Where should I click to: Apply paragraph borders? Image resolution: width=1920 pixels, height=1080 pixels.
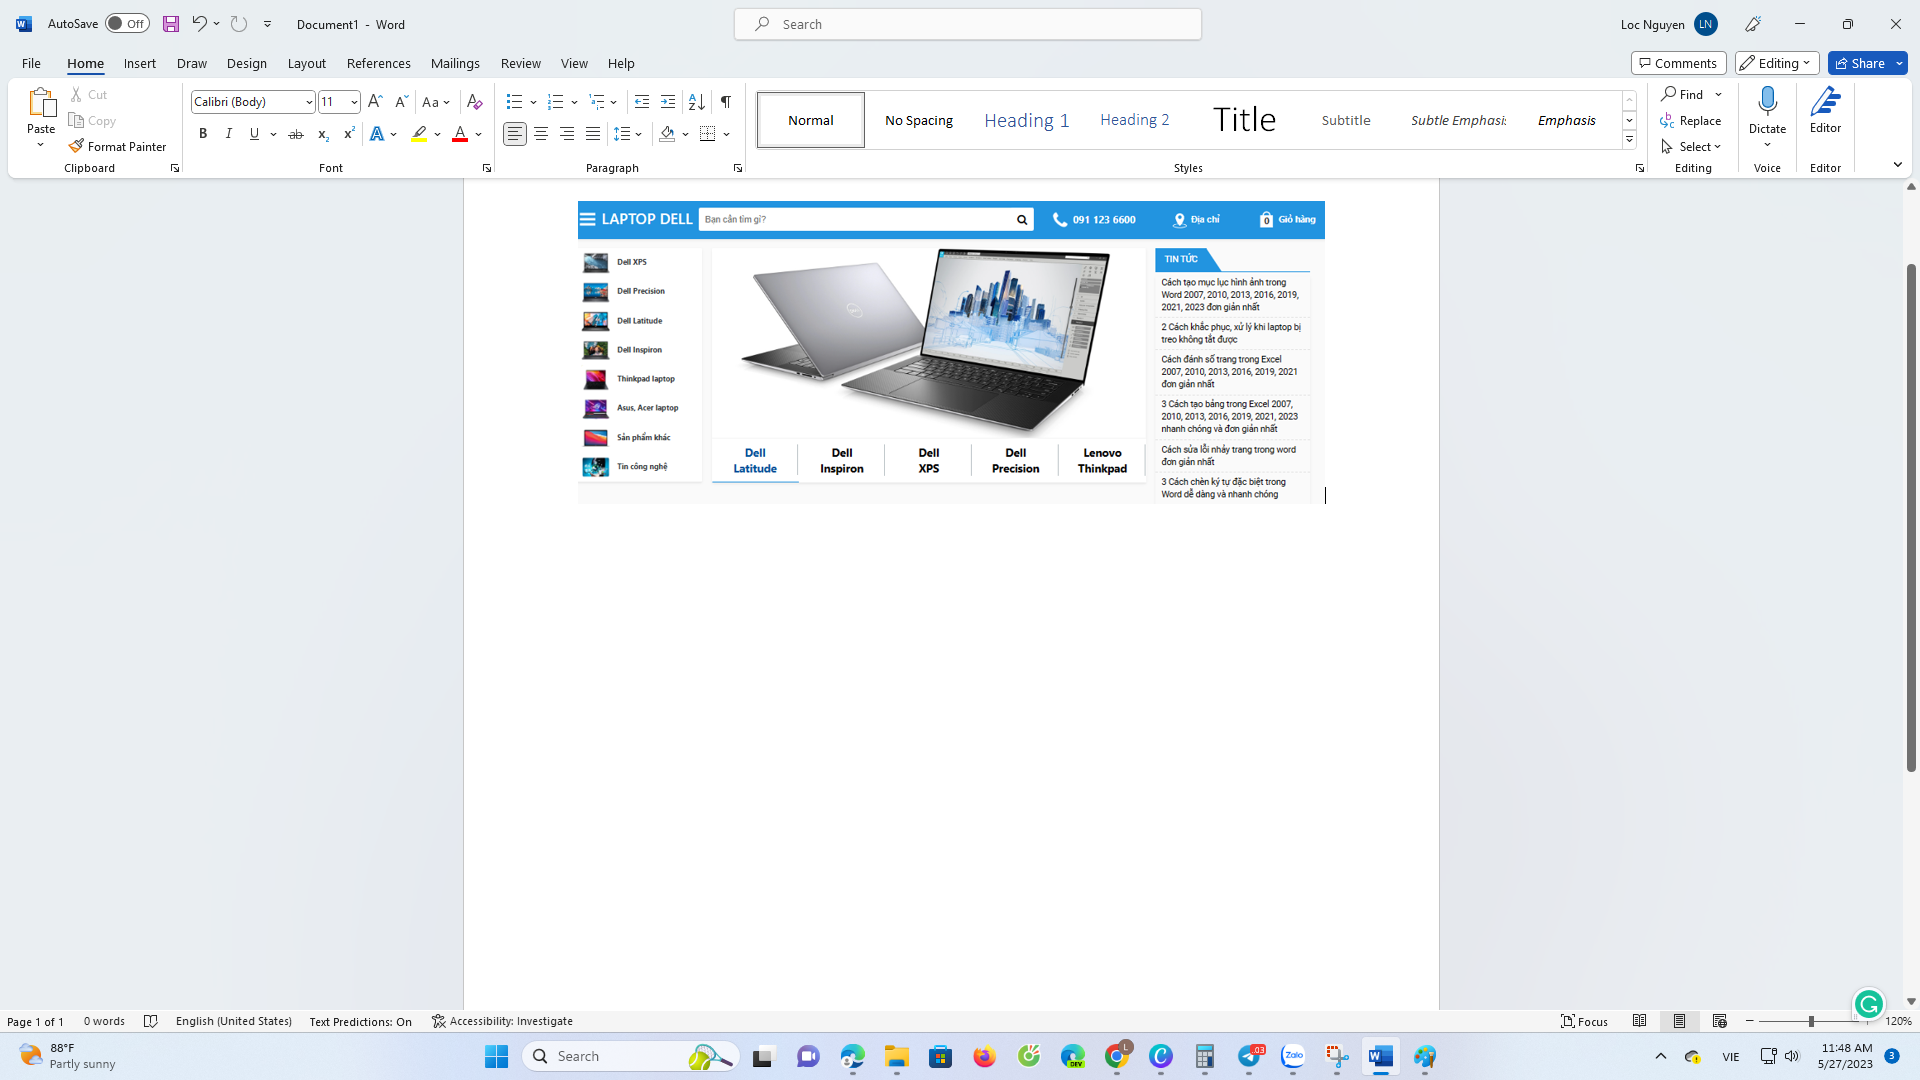[x=708, y=134]
